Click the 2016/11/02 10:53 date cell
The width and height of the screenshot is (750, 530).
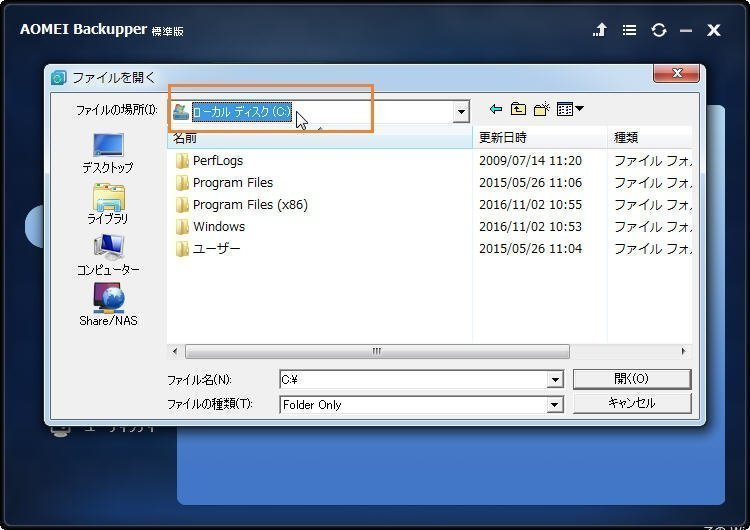[x=530, y=227]
